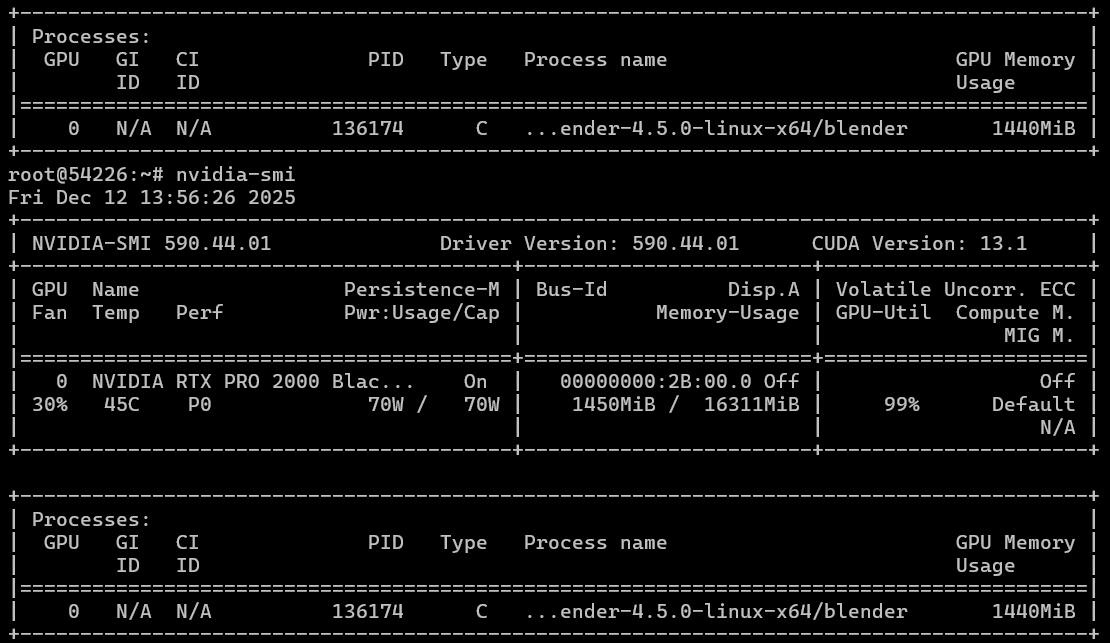Click the Default compute mode value
Image resolution: width=1110 pixels, height=643 pixels.
pyautogui.click(x=1033, y=405)
